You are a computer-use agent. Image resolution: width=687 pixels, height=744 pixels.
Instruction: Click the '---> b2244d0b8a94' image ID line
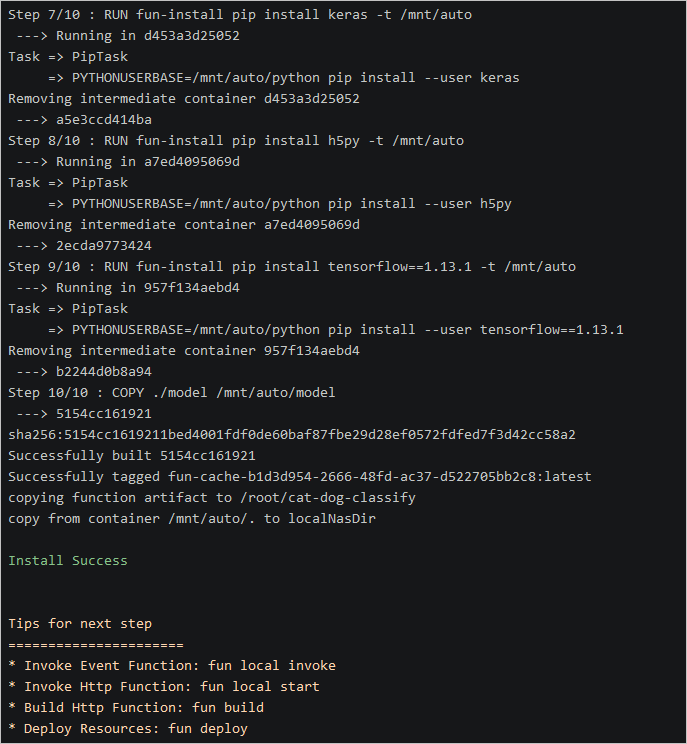[80, 372]
